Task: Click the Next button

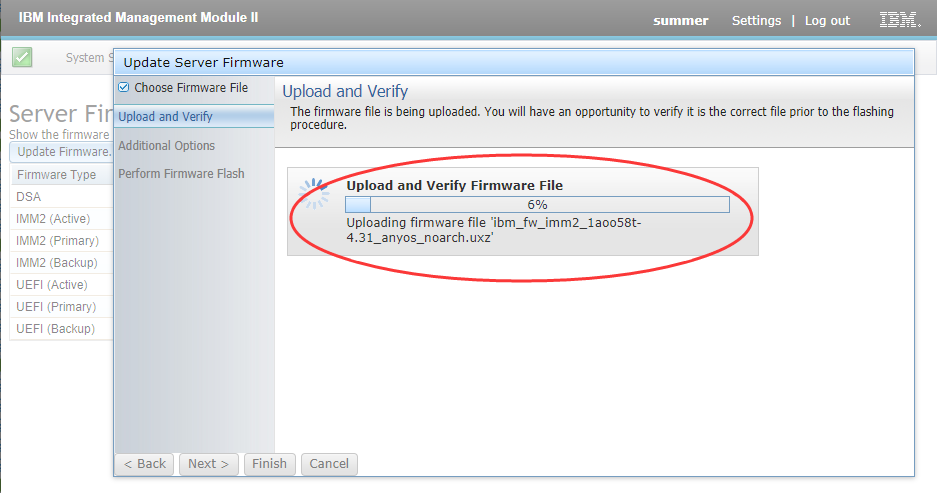Action: [x=209, y=464]
